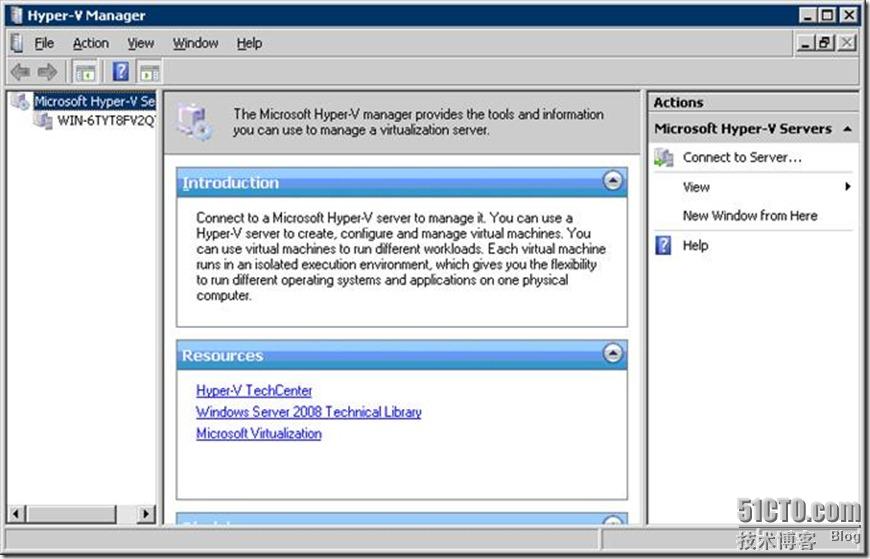Click the Hyper-V Manager title bar icon
The image size is (870, 559).
pyautogui.click(x=17, y=15)
